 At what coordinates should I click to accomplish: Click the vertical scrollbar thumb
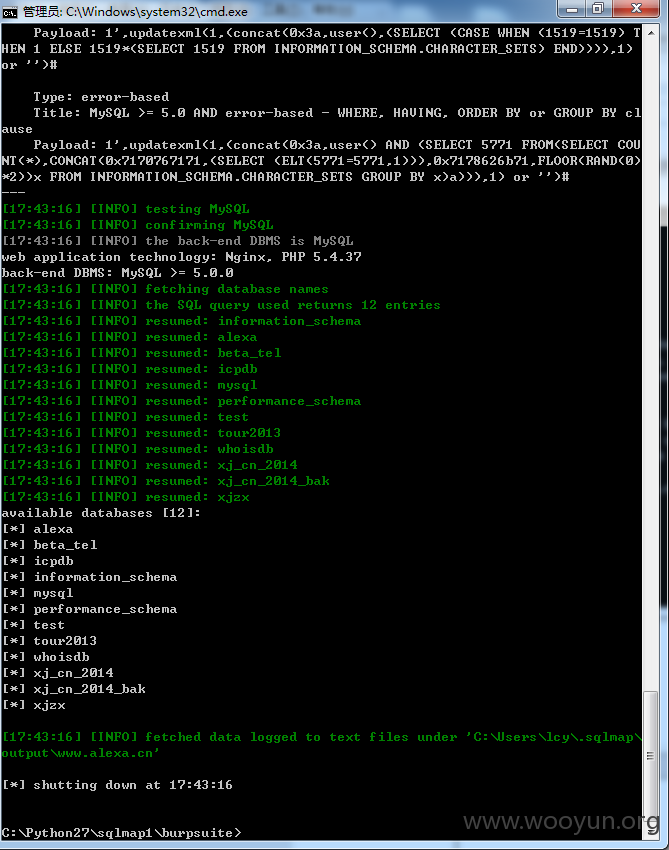point(651,755)
